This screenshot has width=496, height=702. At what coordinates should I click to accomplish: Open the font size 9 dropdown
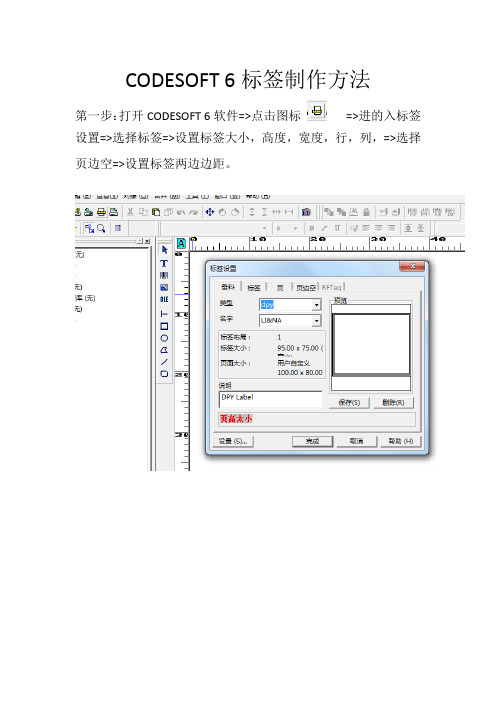pos(295,228)
